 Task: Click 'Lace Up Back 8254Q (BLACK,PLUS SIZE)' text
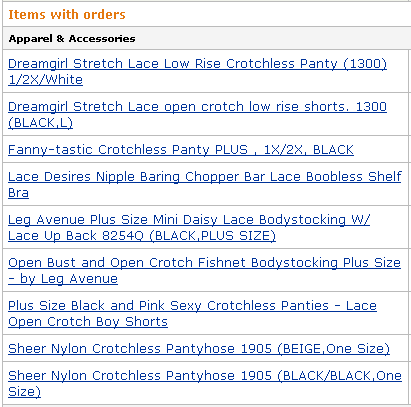click(142, 236)
